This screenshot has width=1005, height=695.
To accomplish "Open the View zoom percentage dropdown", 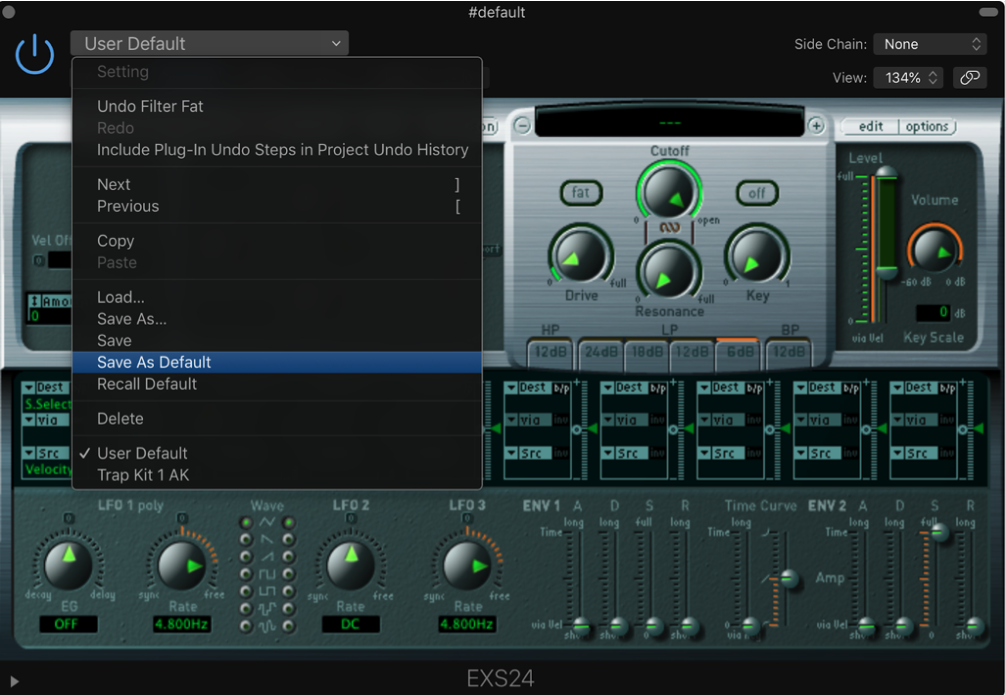I will click(x=907, y=77).
